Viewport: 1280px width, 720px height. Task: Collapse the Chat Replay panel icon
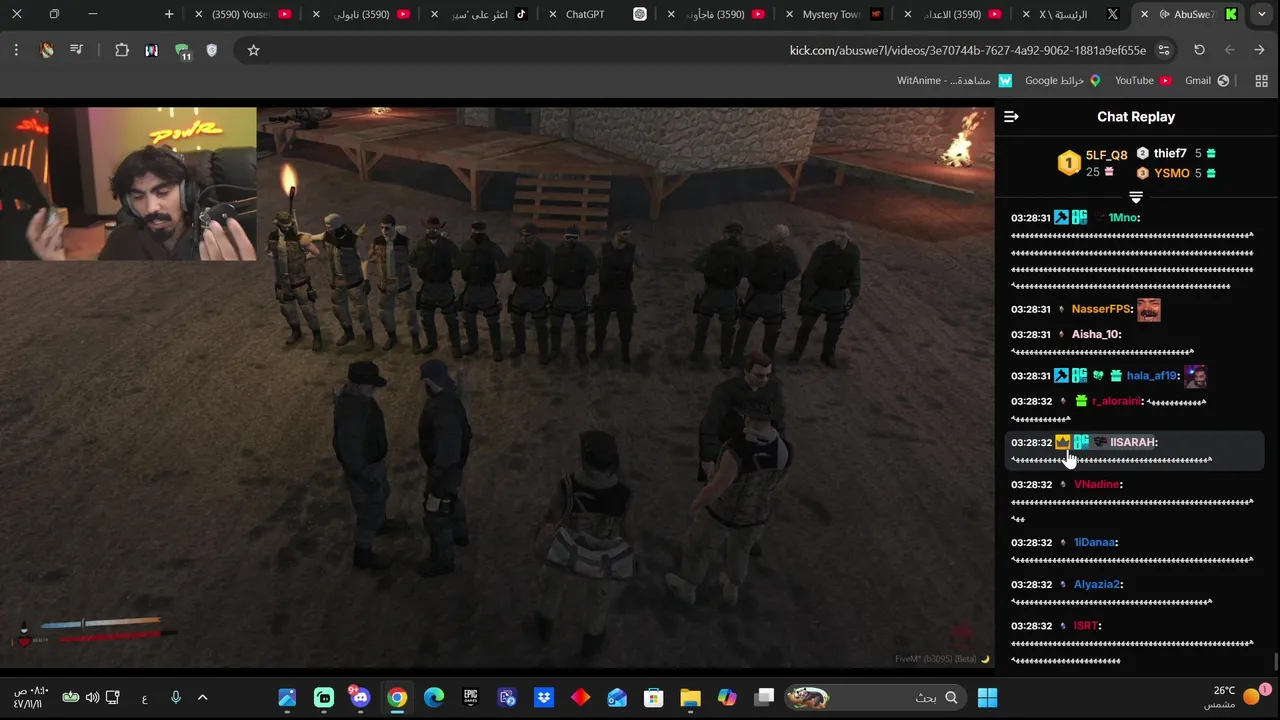(x=1011, y=117)
